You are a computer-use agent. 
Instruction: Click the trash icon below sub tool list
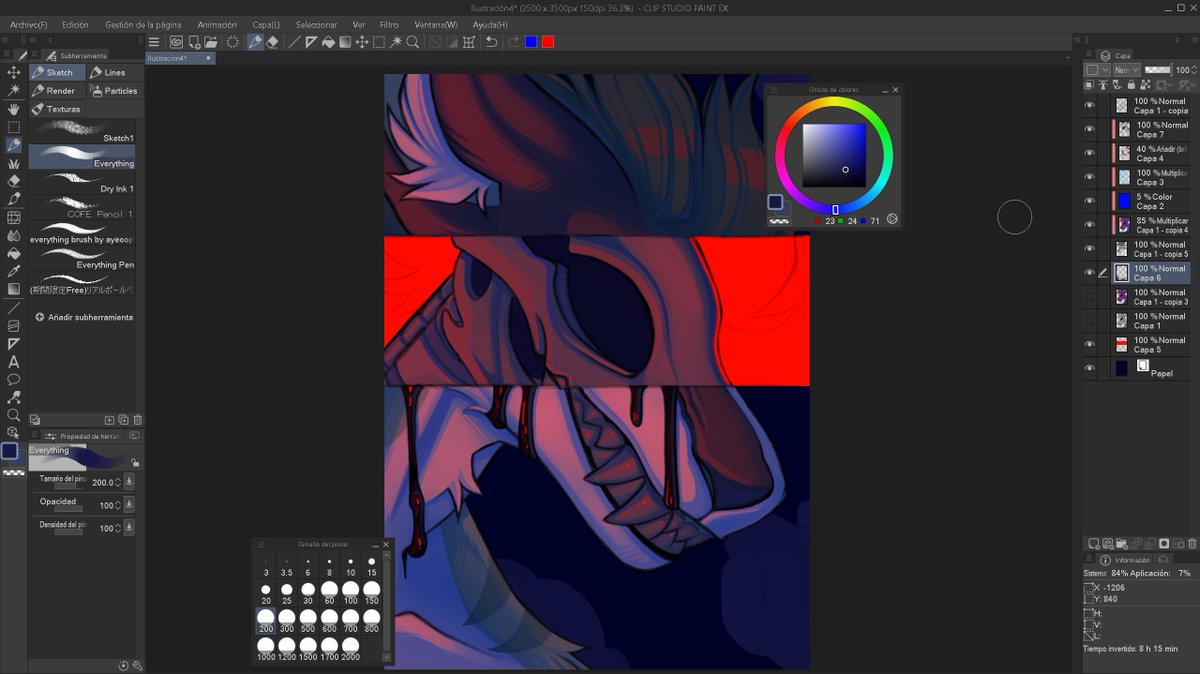[138, 420]
